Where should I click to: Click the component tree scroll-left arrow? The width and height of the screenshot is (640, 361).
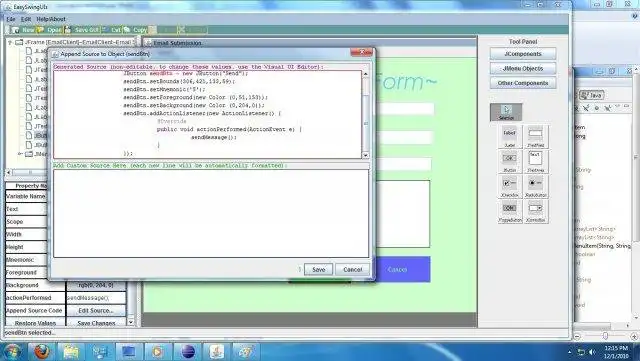click(x=9, y=173)
